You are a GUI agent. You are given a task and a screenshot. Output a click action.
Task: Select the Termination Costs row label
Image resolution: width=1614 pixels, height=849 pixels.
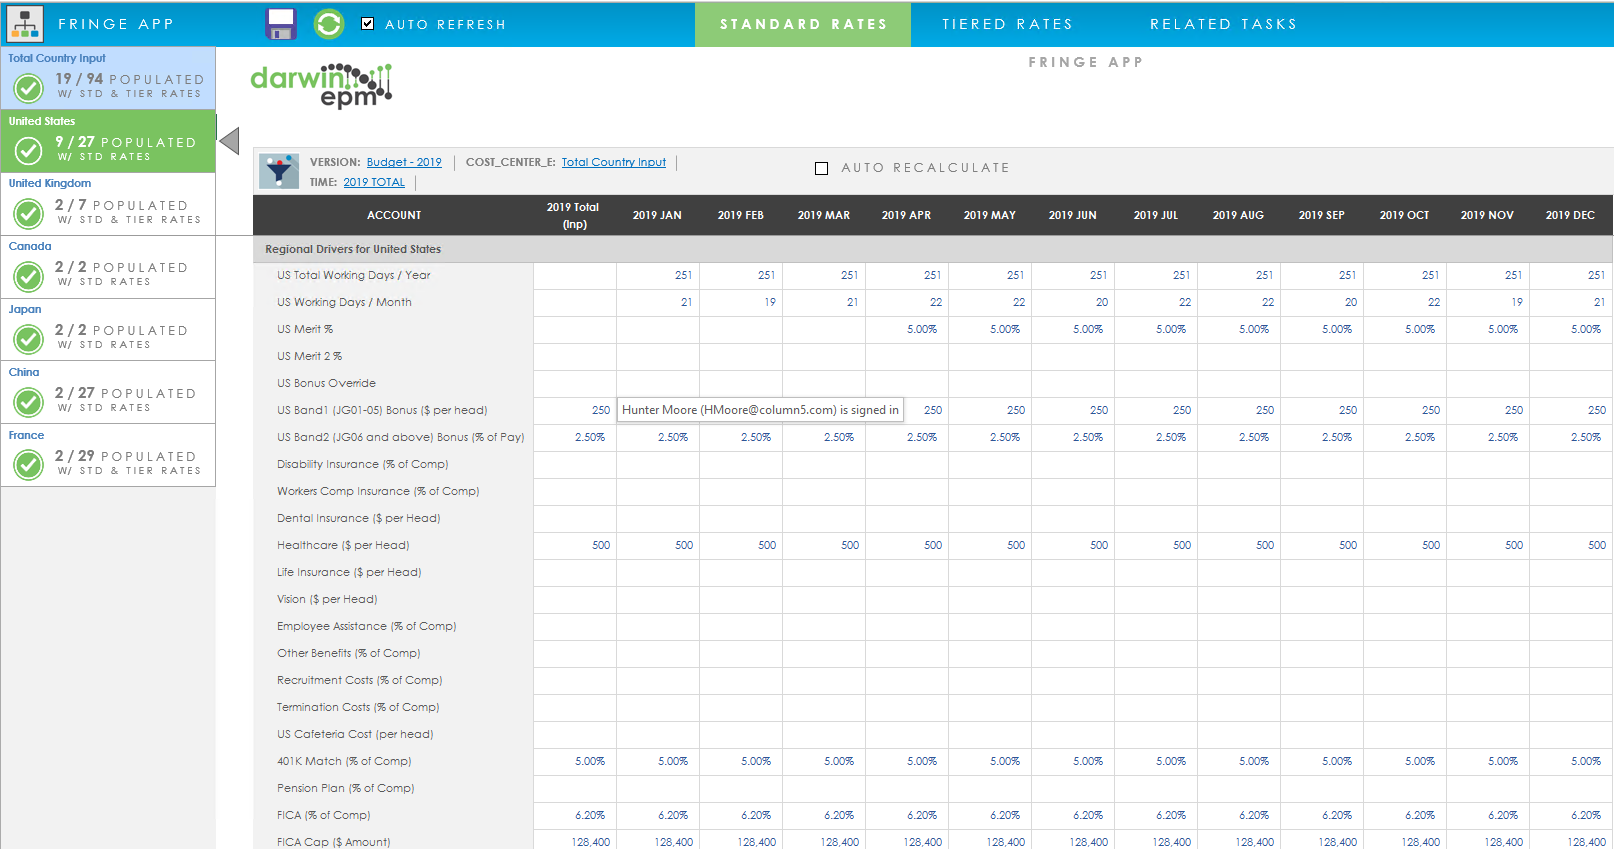pos(358,707)
